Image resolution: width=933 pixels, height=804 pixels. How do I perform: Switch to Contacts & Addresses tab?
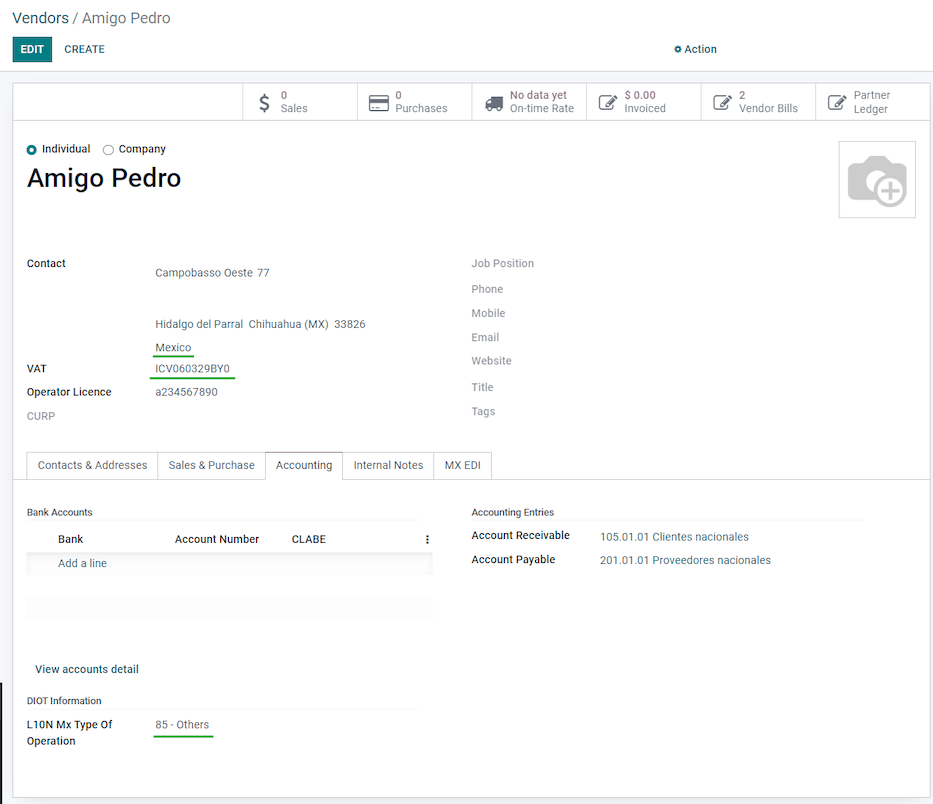tap(92, 465)
